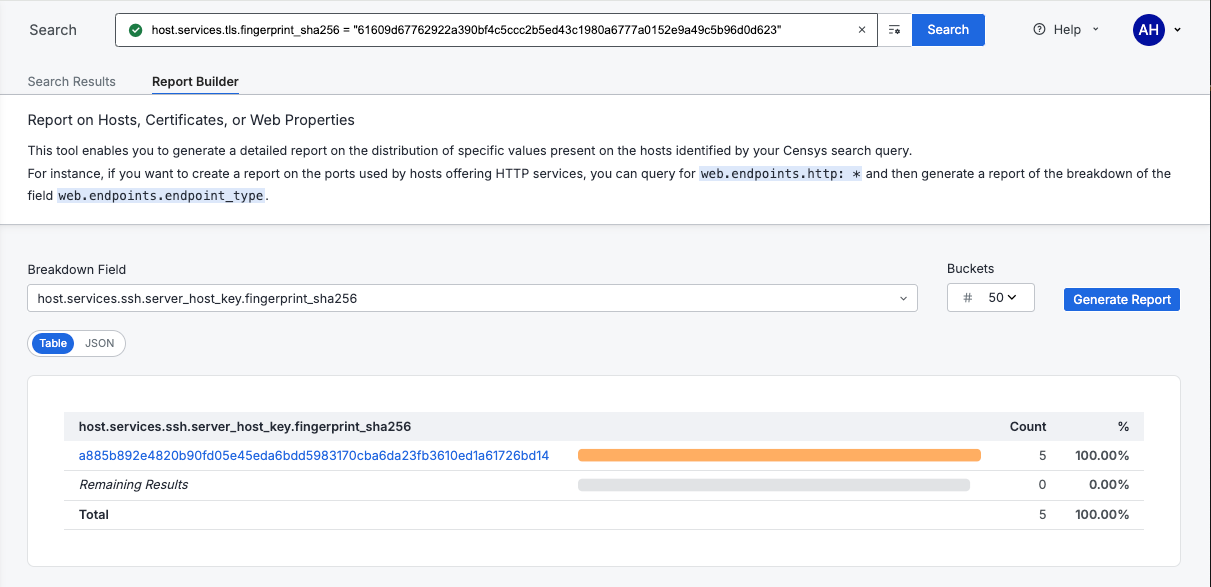Expand the Help menu chevron
1211x587 pixels.
tap(1096, 30)
